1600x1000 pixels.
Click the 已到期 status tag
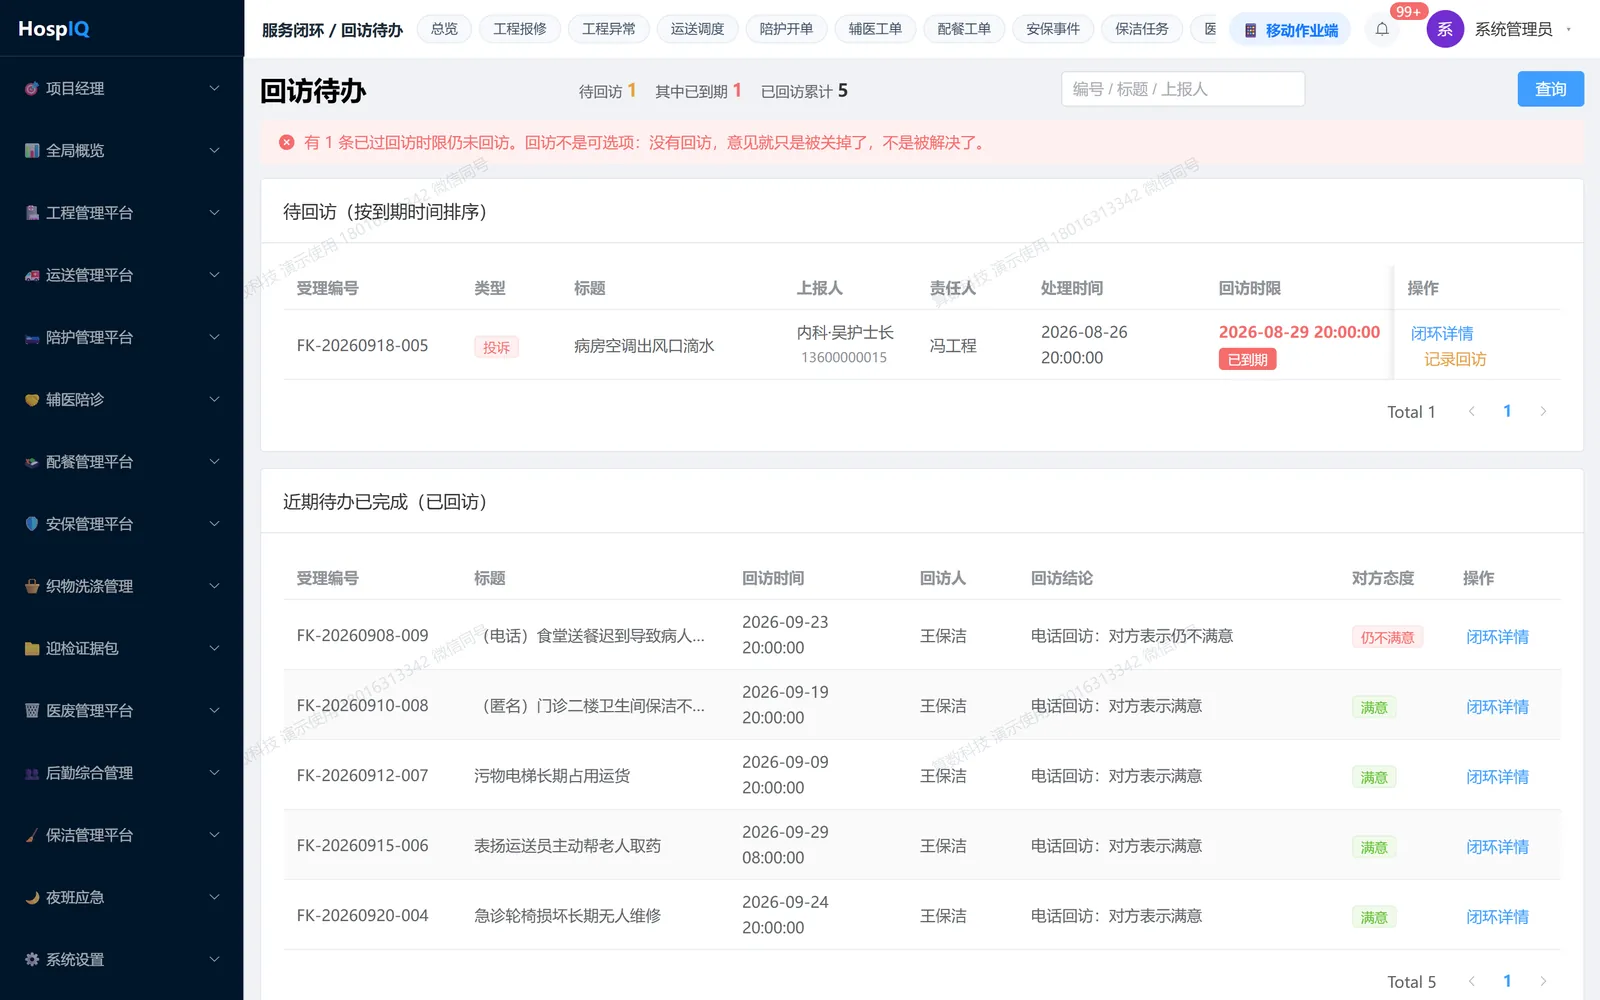click(1247, 360)
